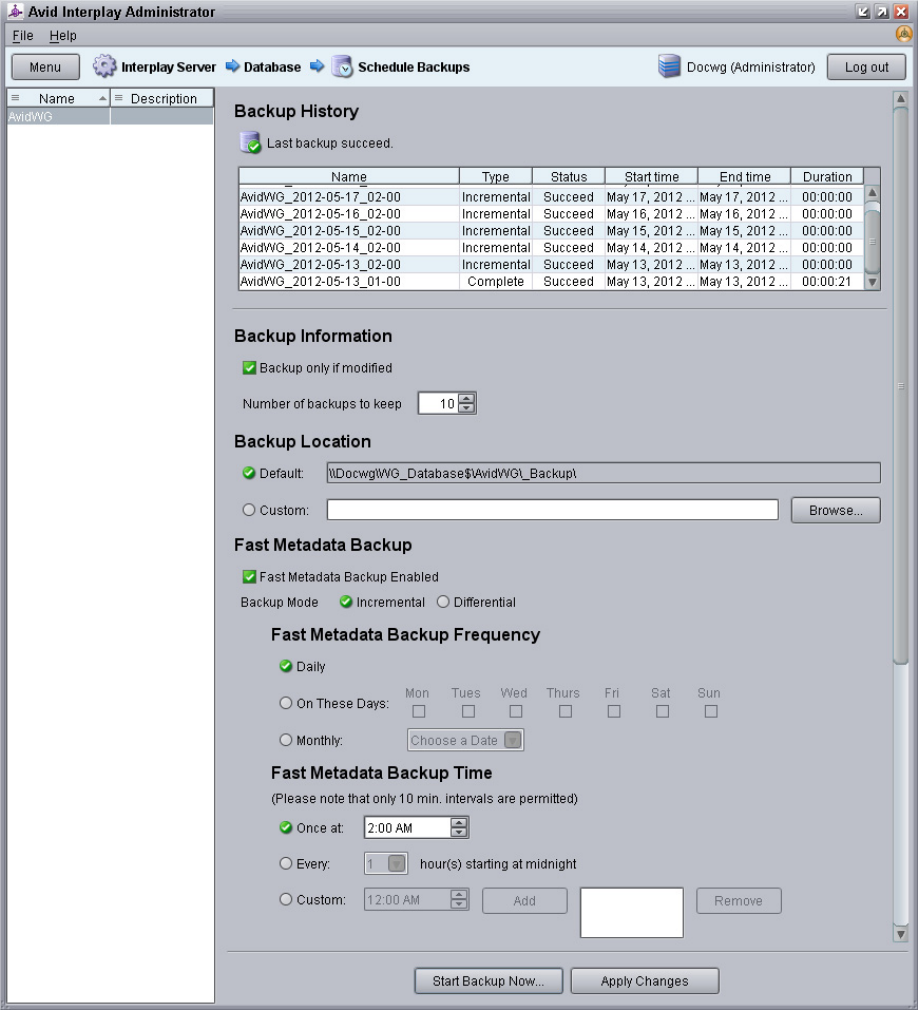Click the Custom time spinner up arrow

pos(459,894)
